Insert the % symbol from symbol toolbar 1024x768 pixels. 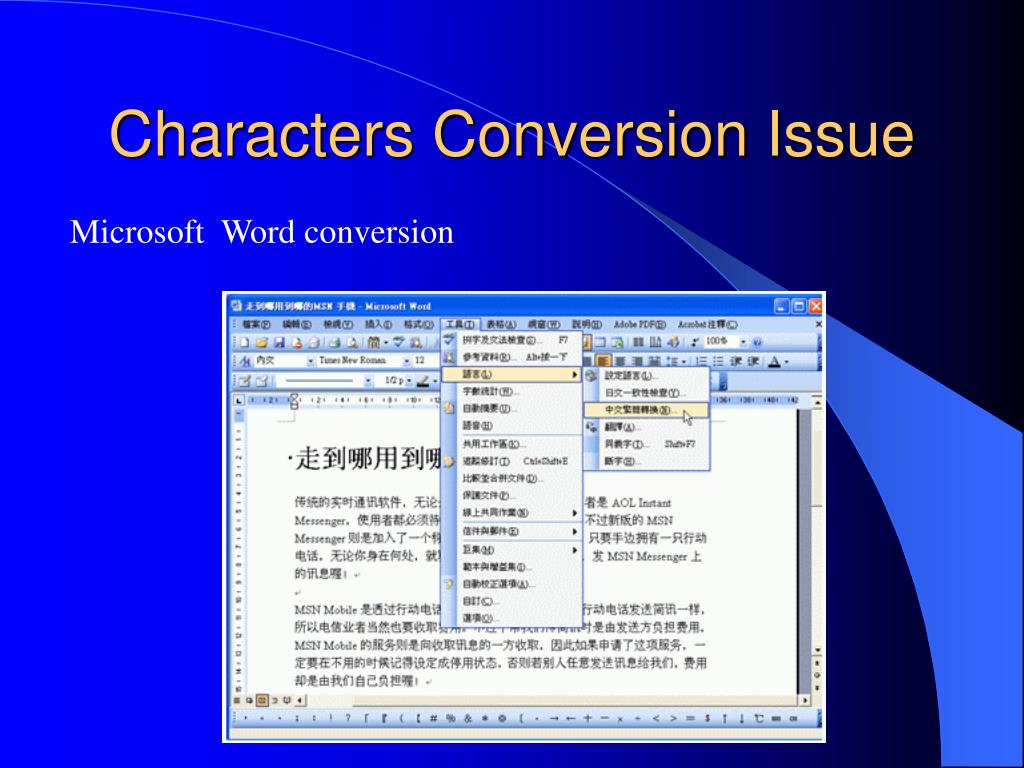451,718
